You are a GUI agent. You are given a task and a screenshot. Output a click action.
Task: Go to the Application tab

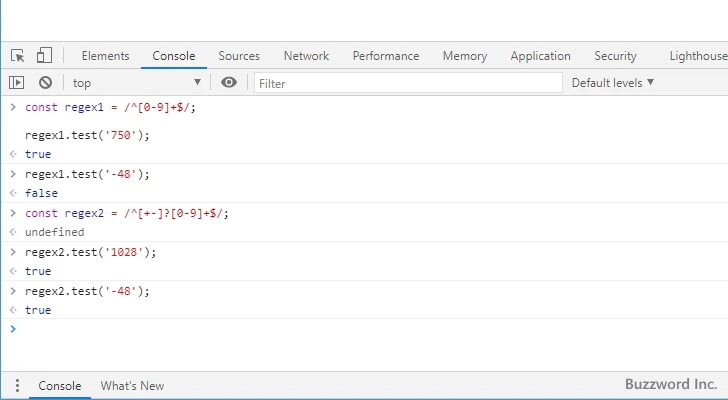(540, 56)
